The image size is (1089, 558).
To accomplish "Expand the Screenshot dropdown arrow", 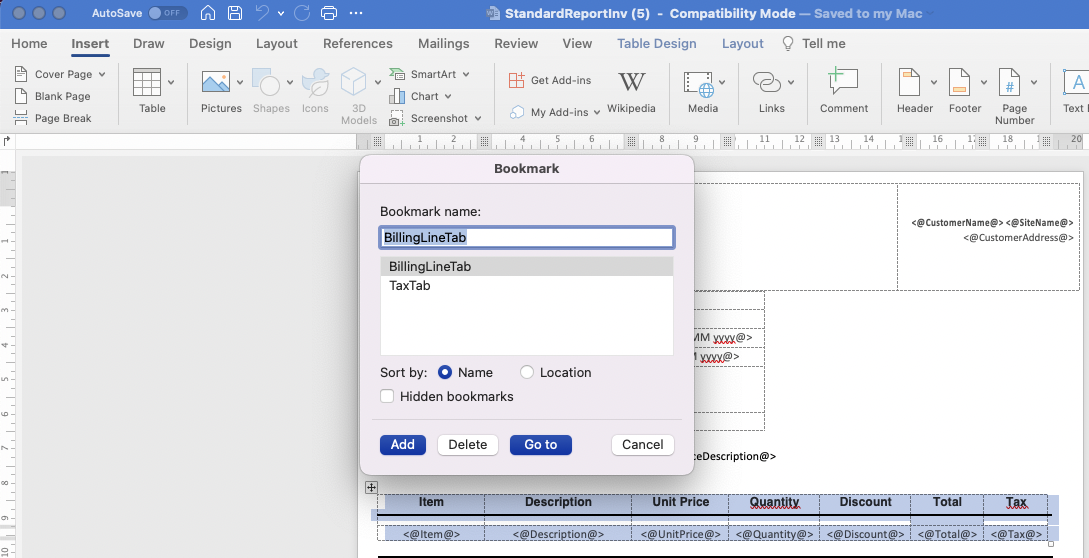I will point(478,118).
